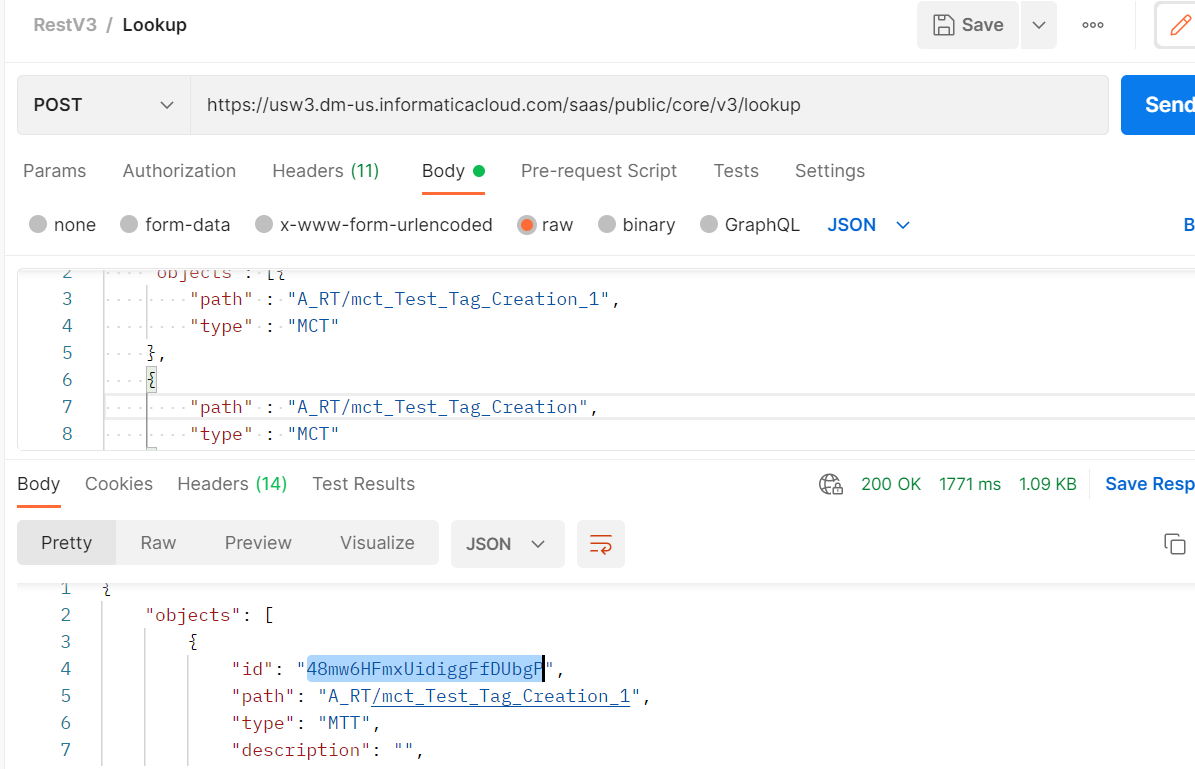The width and height of the screenshot is (1195, 769).
Task: Click the opening brace on request line 6
Action: click(x=152, y=380)
